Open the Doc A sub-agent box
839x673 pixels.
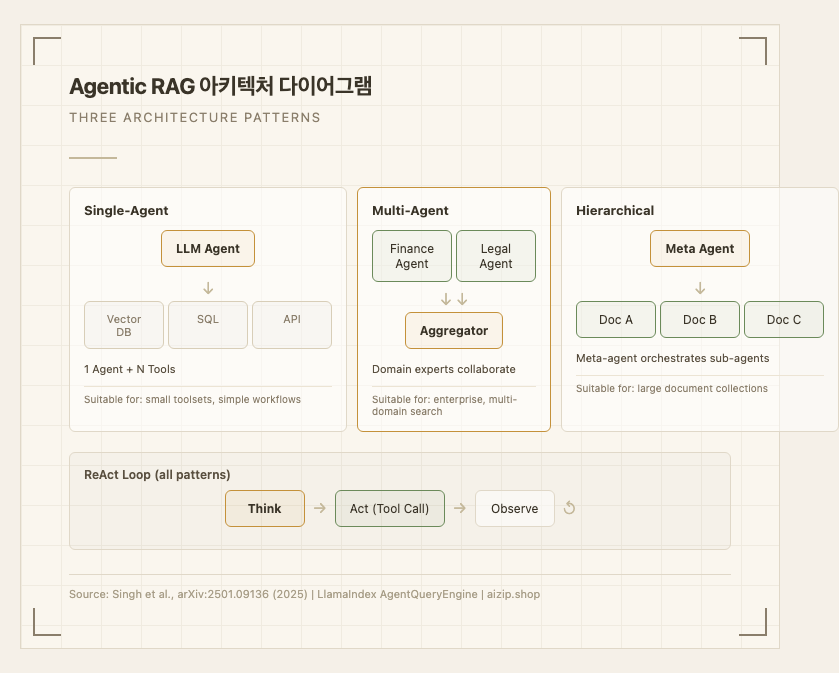point(616,320)
